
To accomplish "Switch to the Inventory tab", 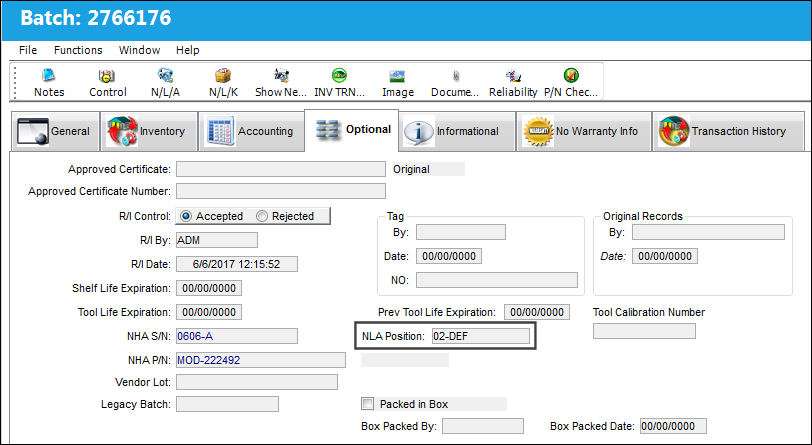I will point(149,131).
